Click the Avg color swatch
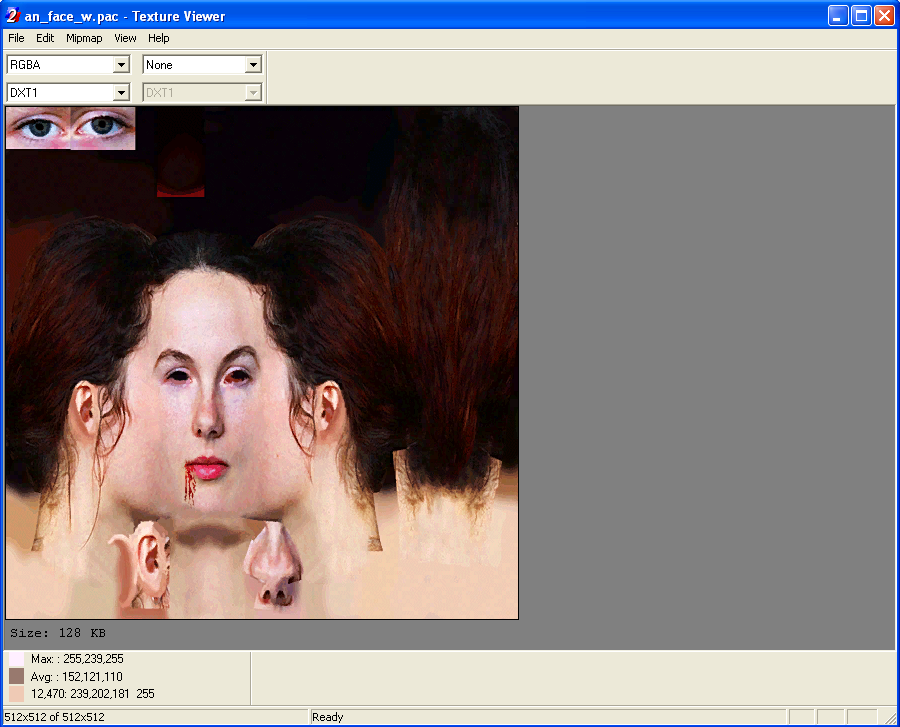900x727 pixels. (16, 677)
